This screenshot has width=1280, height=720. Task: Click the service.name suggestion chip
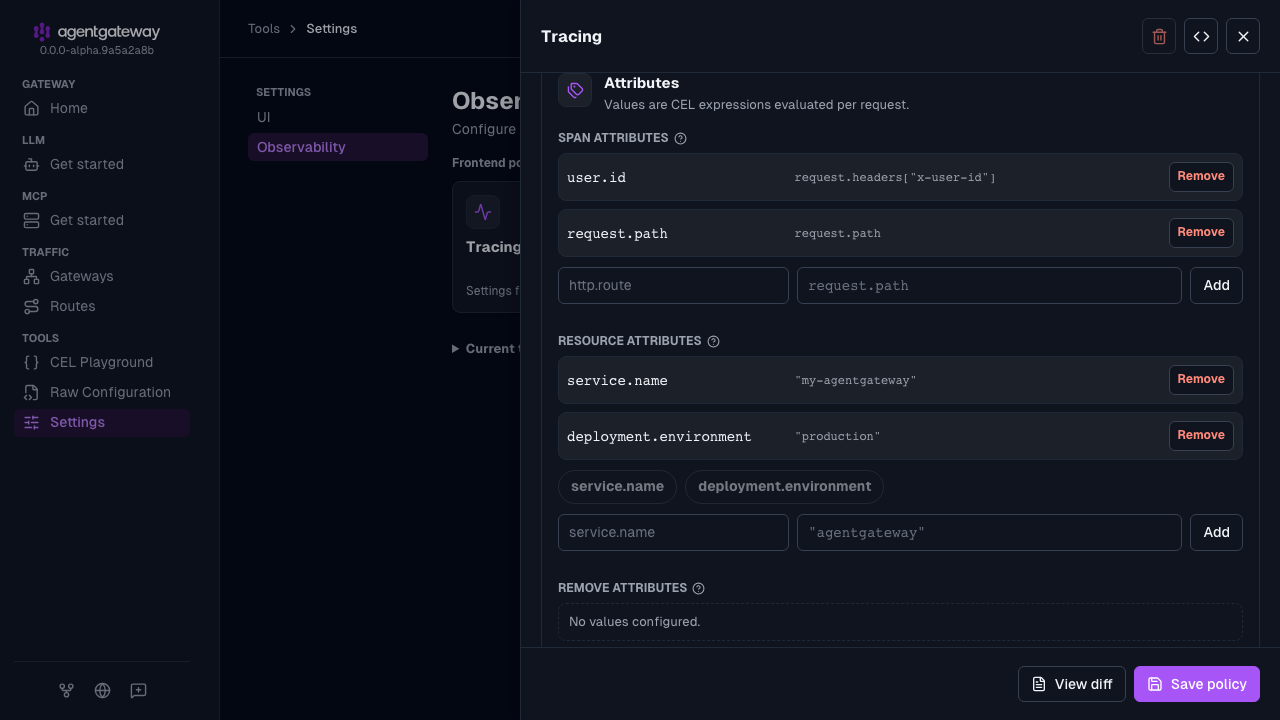tap(617, 487)
